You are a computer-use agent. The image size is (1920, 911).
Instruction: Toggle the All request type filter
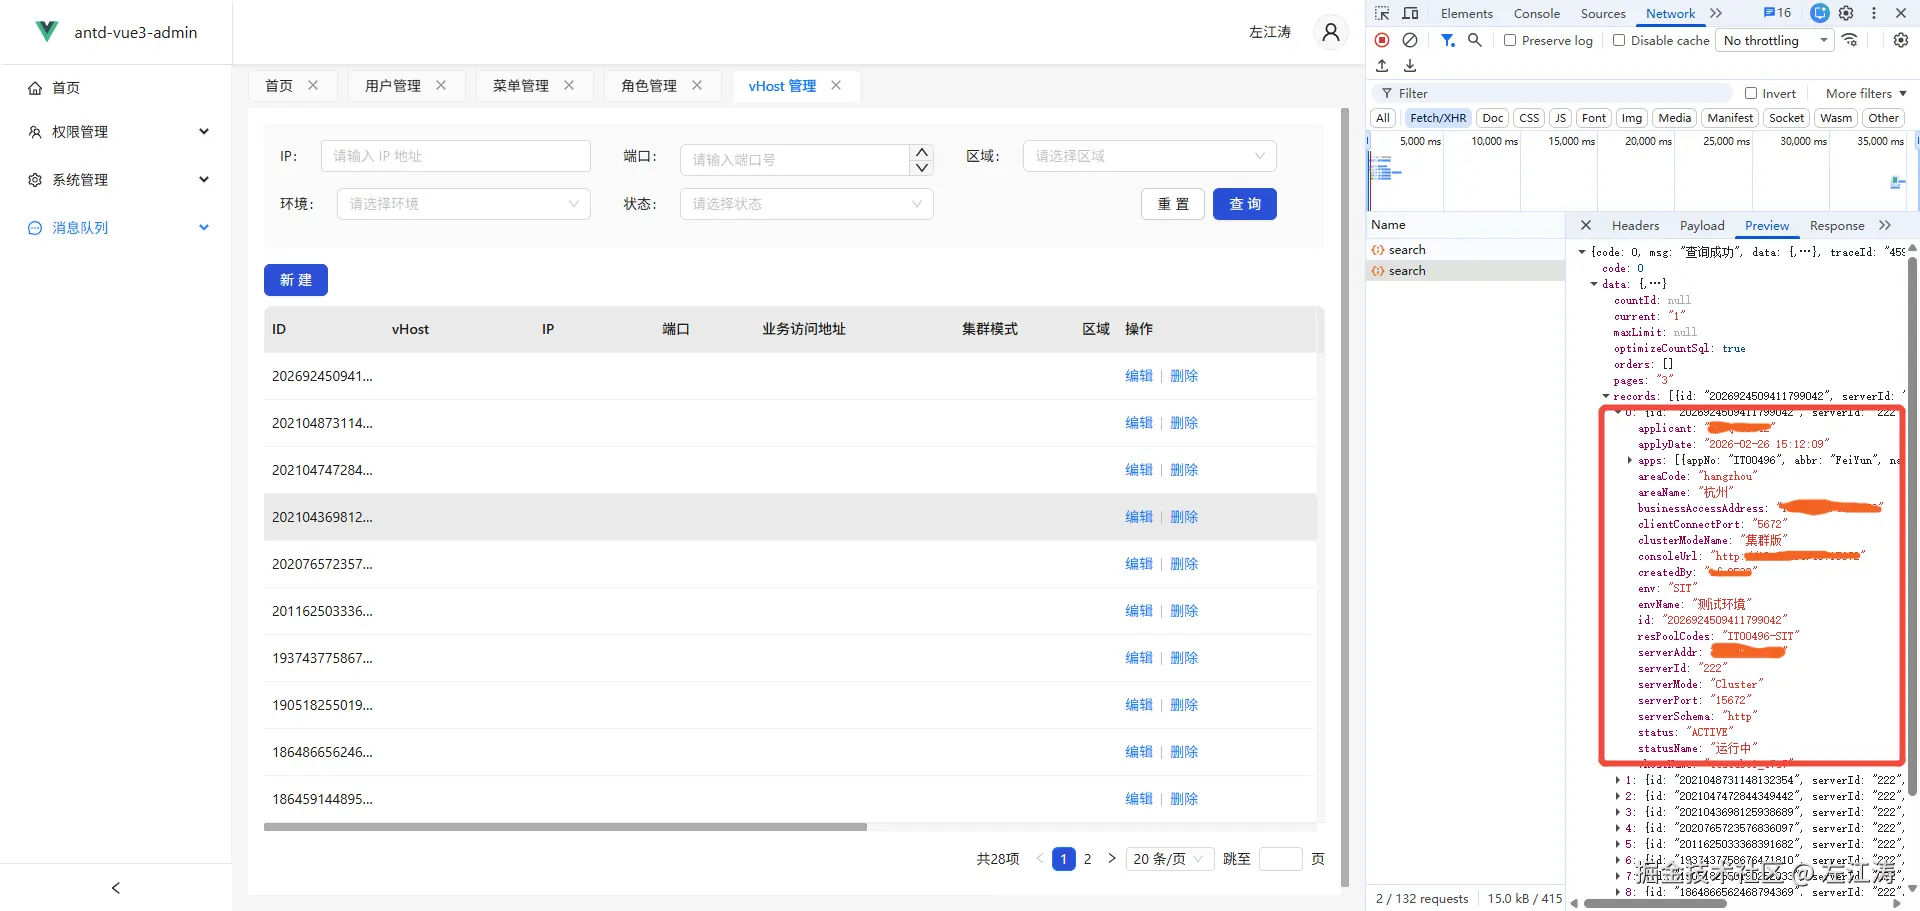1383,118
